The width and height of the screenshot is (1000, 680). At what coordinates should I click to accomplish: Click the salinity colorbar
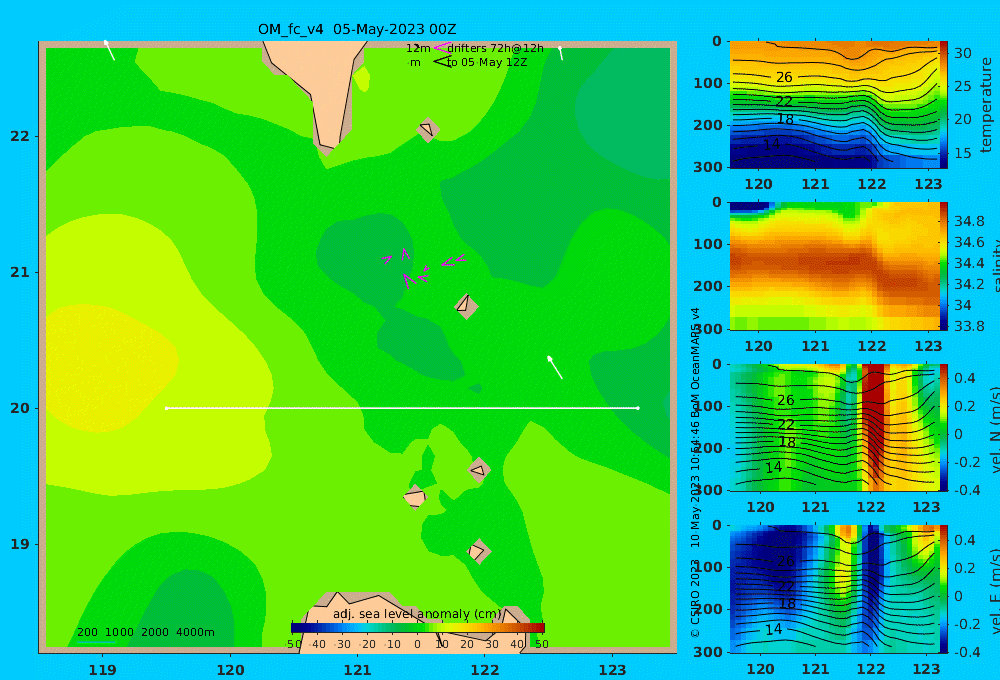pyautogui.click(x=944, y=266)
